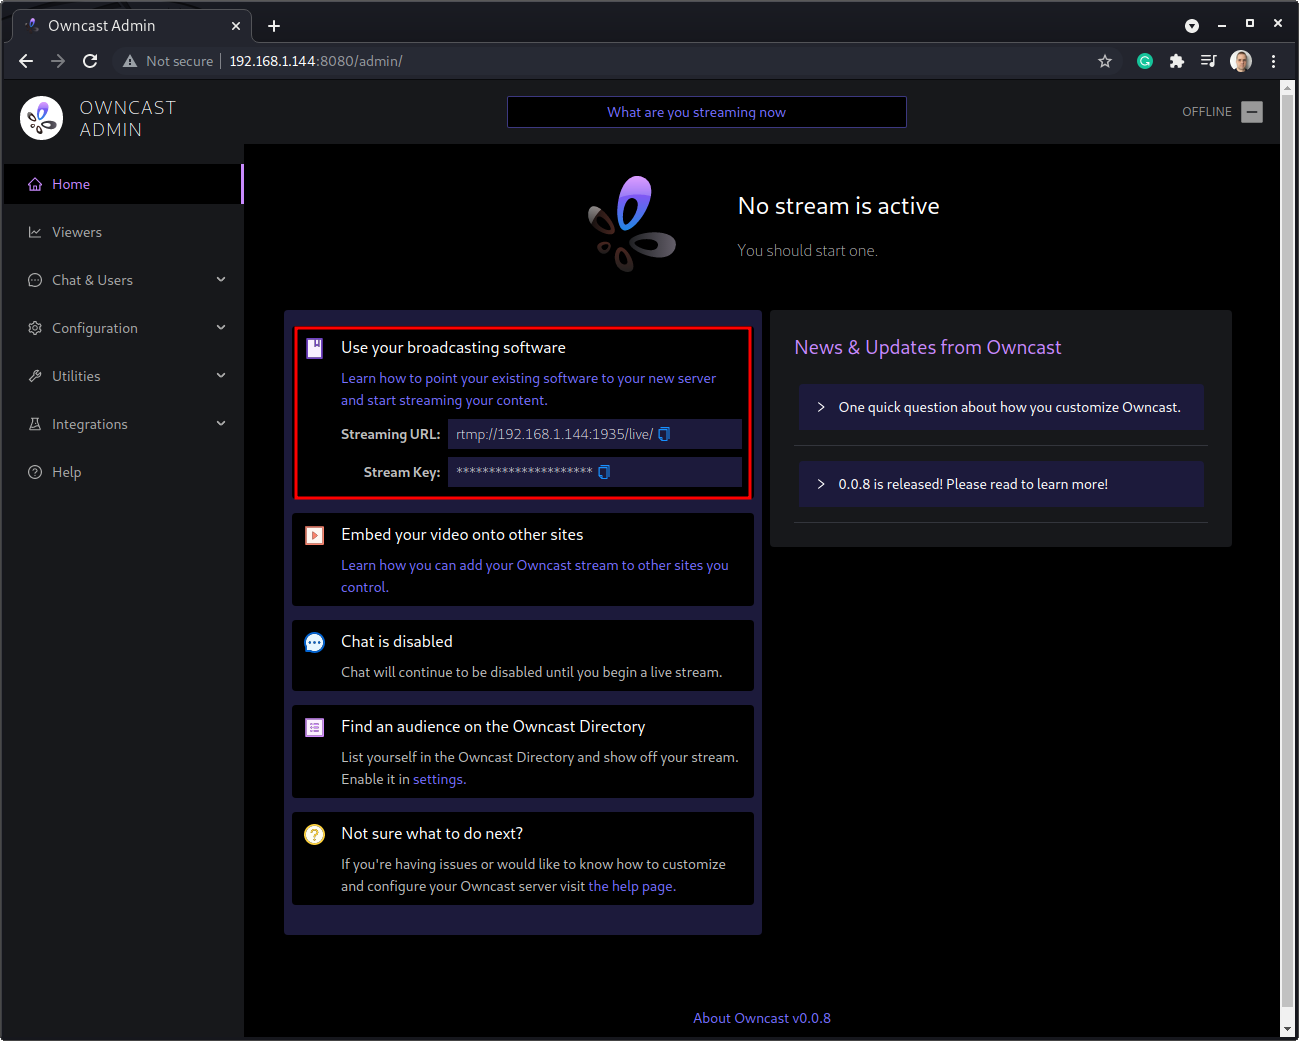Click the broadcasting software bookmark icon
The width and height of the screenshot is (1299, 1041).
point(314,348)
